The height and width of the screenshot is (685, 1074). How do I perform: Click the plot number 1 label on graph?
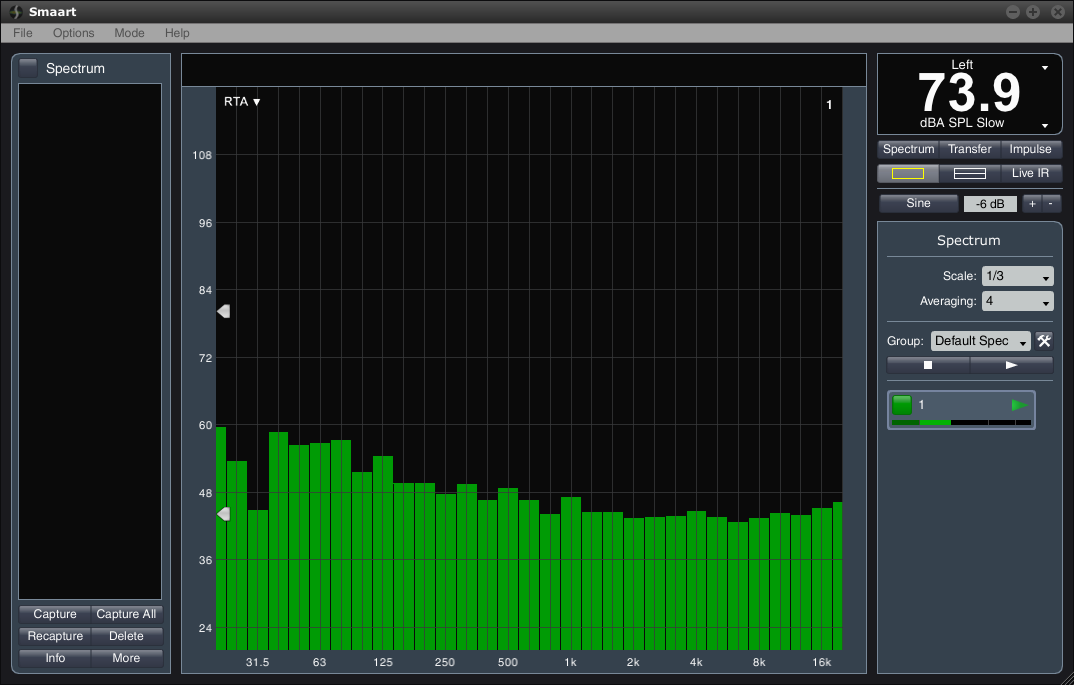[829, 105]
